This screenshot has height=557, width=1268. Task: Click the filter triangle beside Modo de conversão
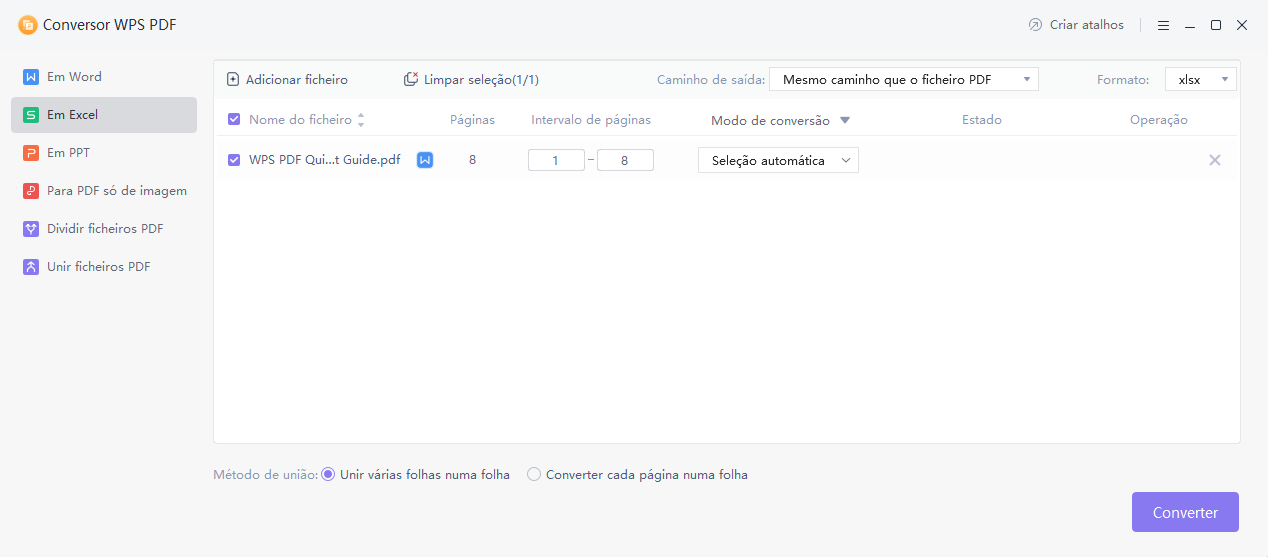[x=845, y=120]
